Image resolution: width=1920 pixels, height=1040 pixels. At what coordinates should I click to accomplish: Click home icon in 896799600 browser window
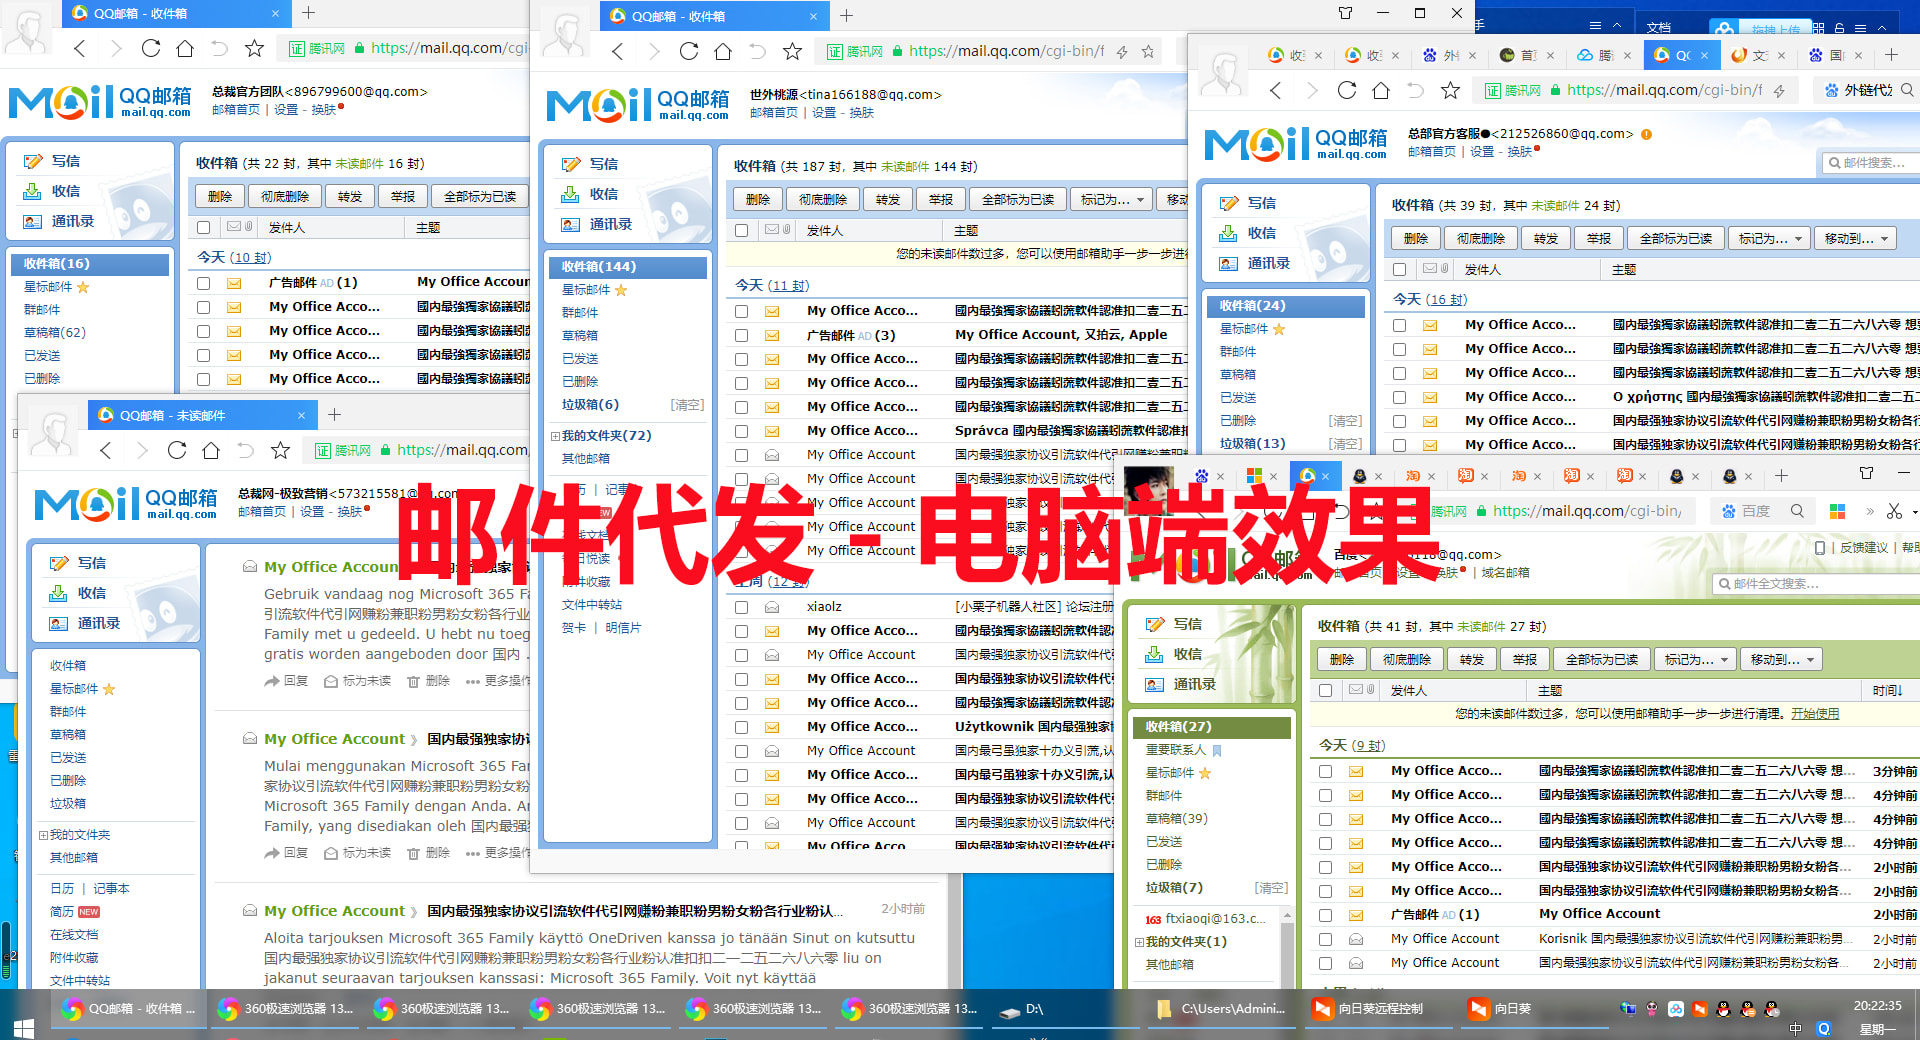coord(185,48)
